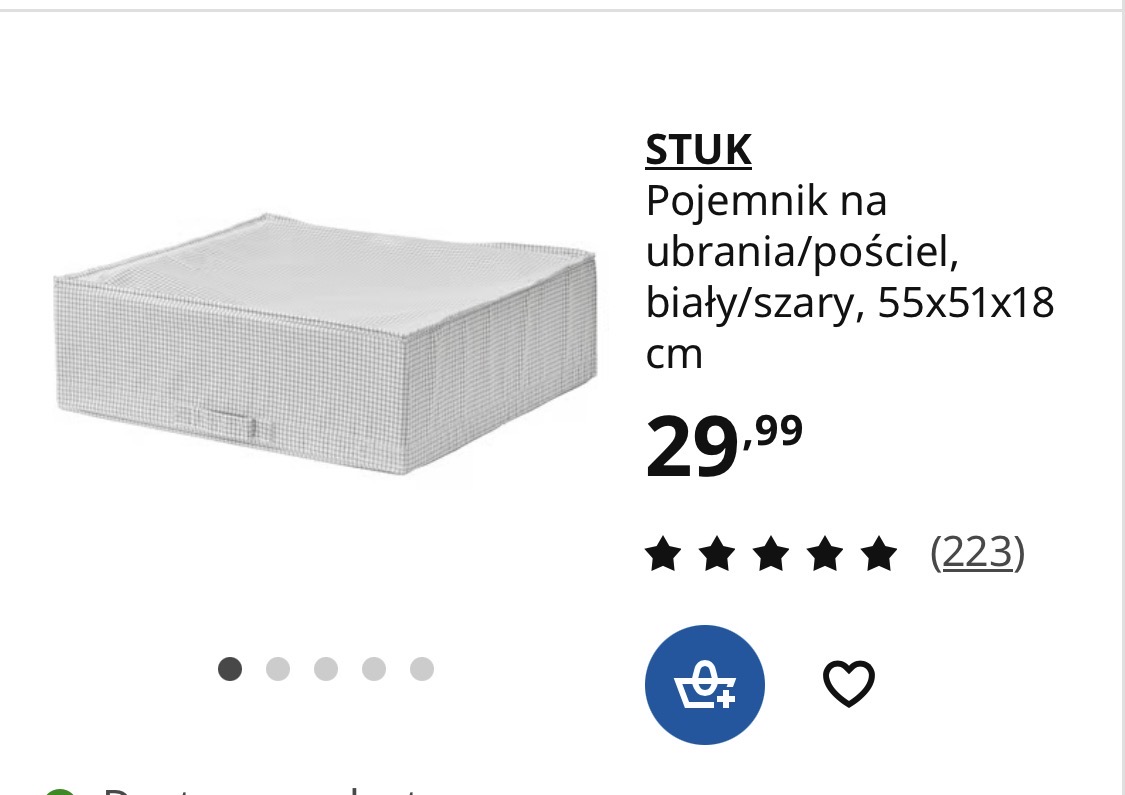Go to the last carousel image dot
The height and width of the screenshot is (795, 1125).
pos(422,669)
